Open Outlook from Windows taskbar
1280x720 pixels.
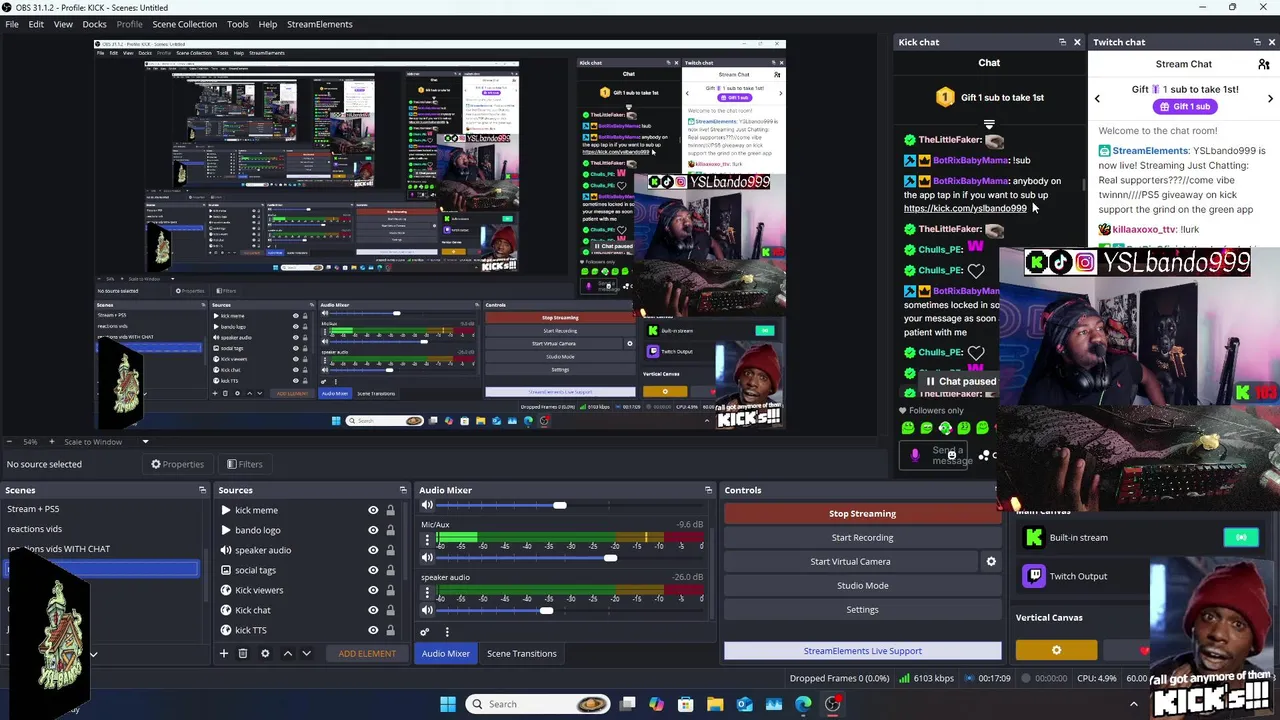pos(744,704)
